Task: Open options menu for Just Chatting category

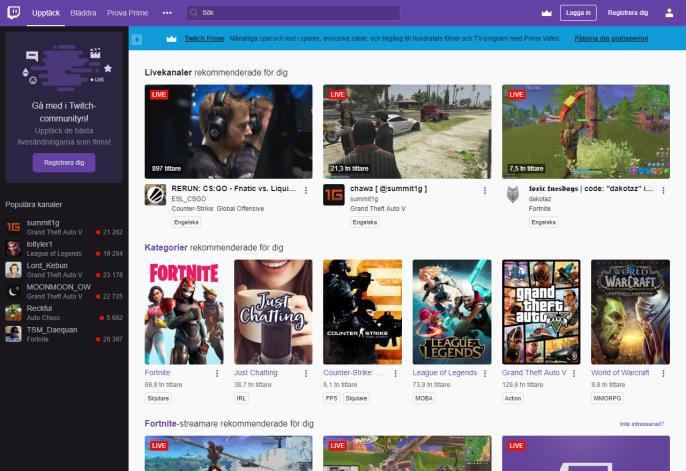Action: (x=306, y=373)
